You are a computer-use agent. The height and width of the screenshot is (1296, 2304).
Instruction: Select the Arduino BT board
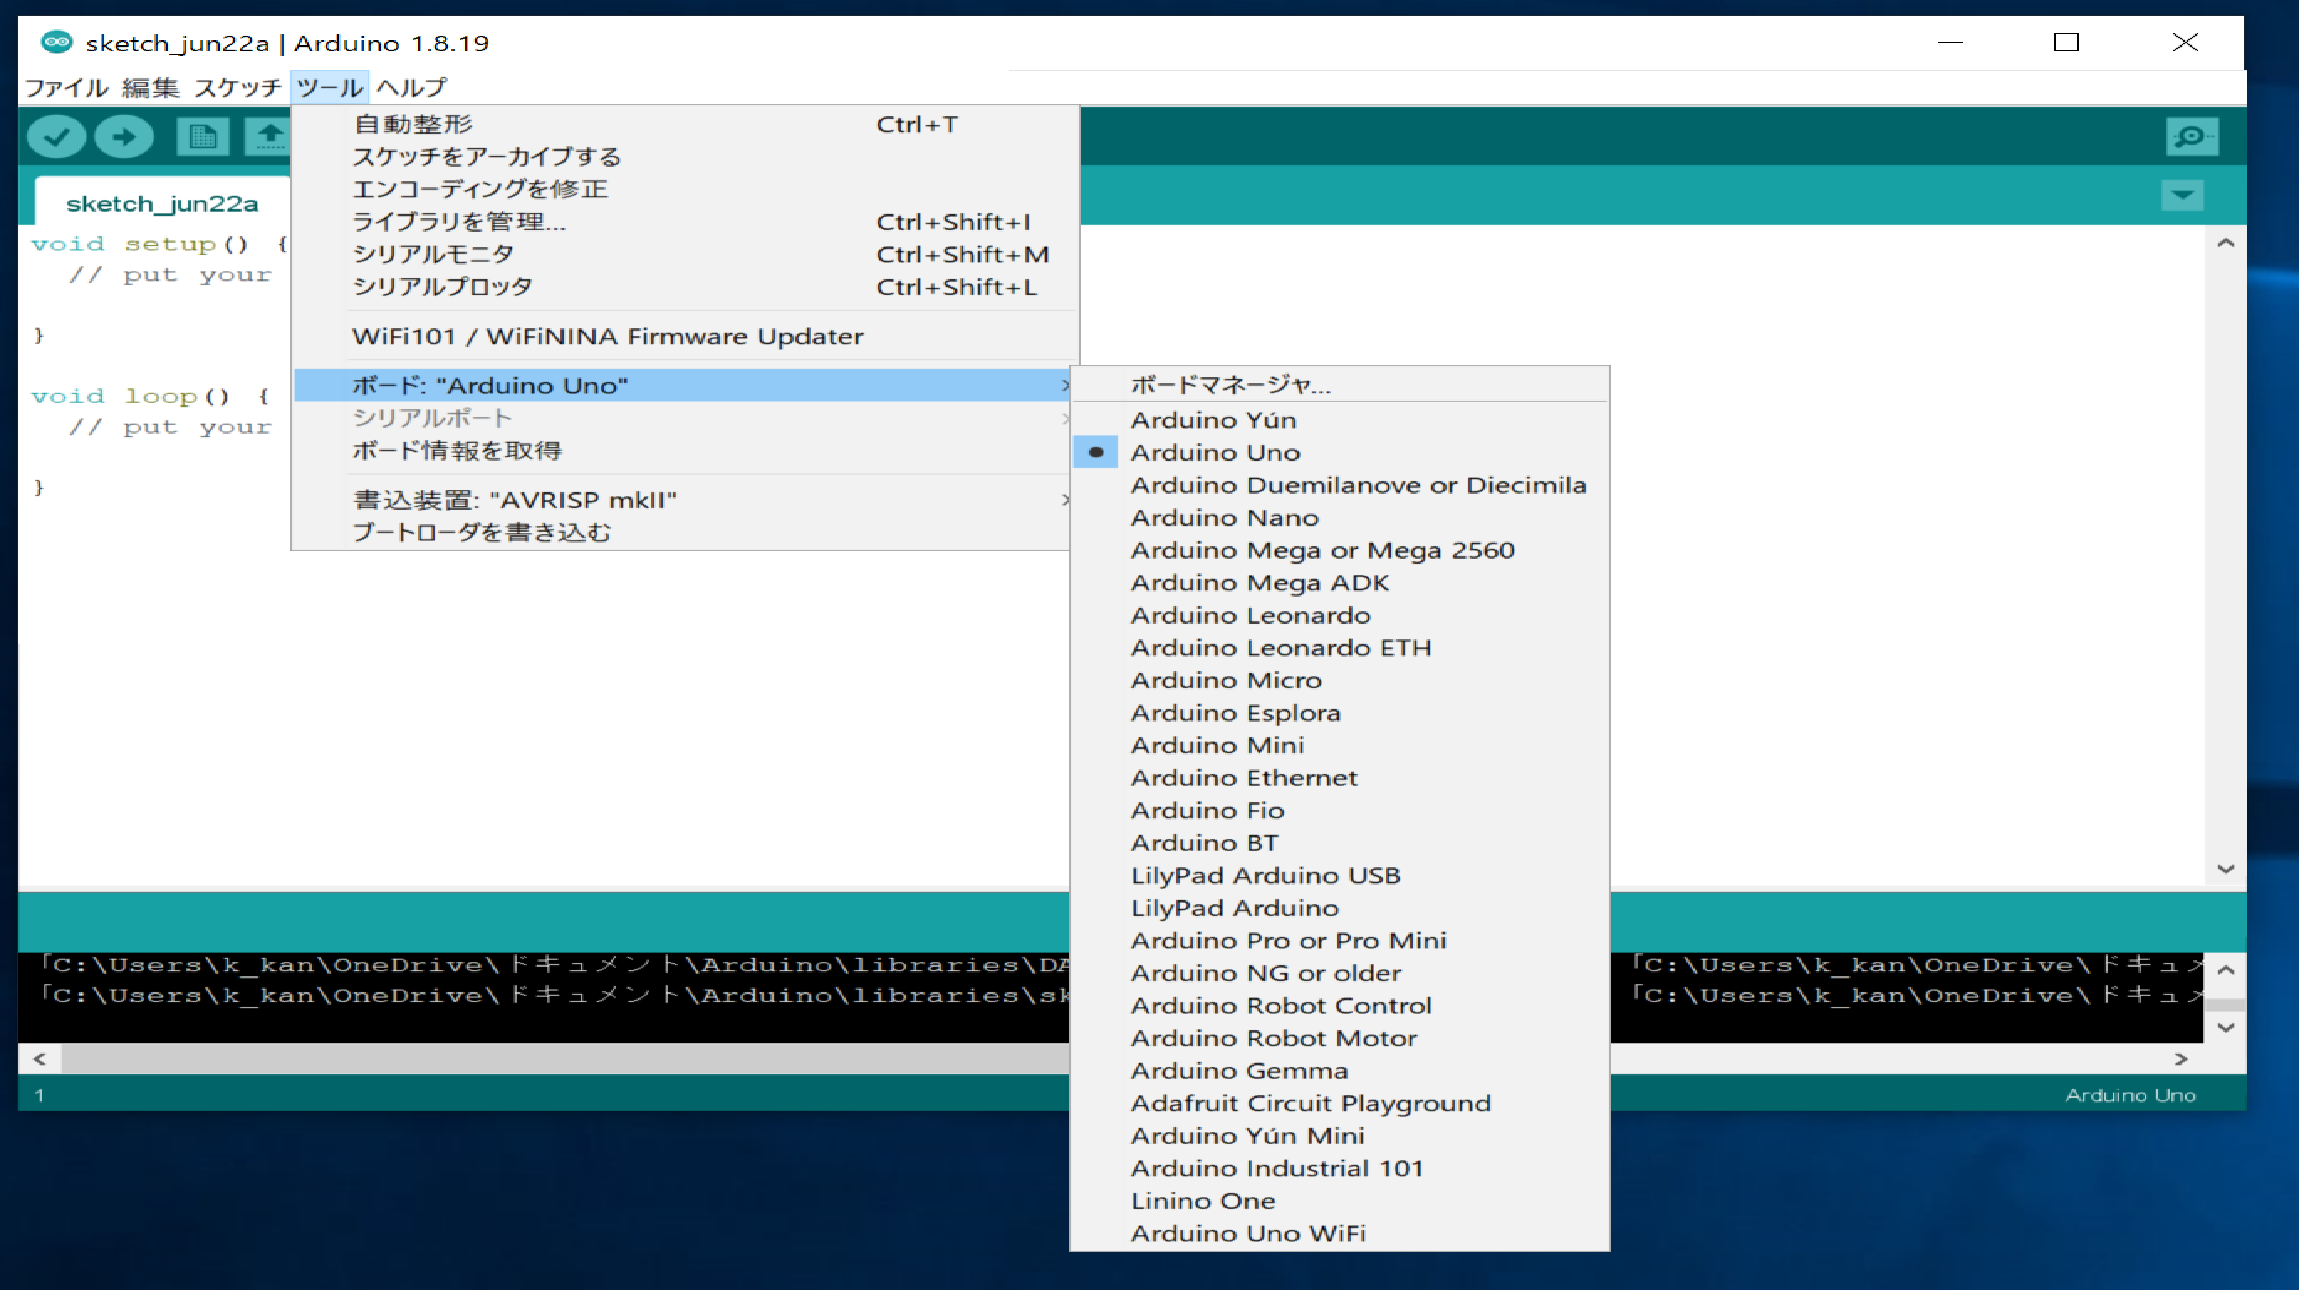coord(1340,843)
